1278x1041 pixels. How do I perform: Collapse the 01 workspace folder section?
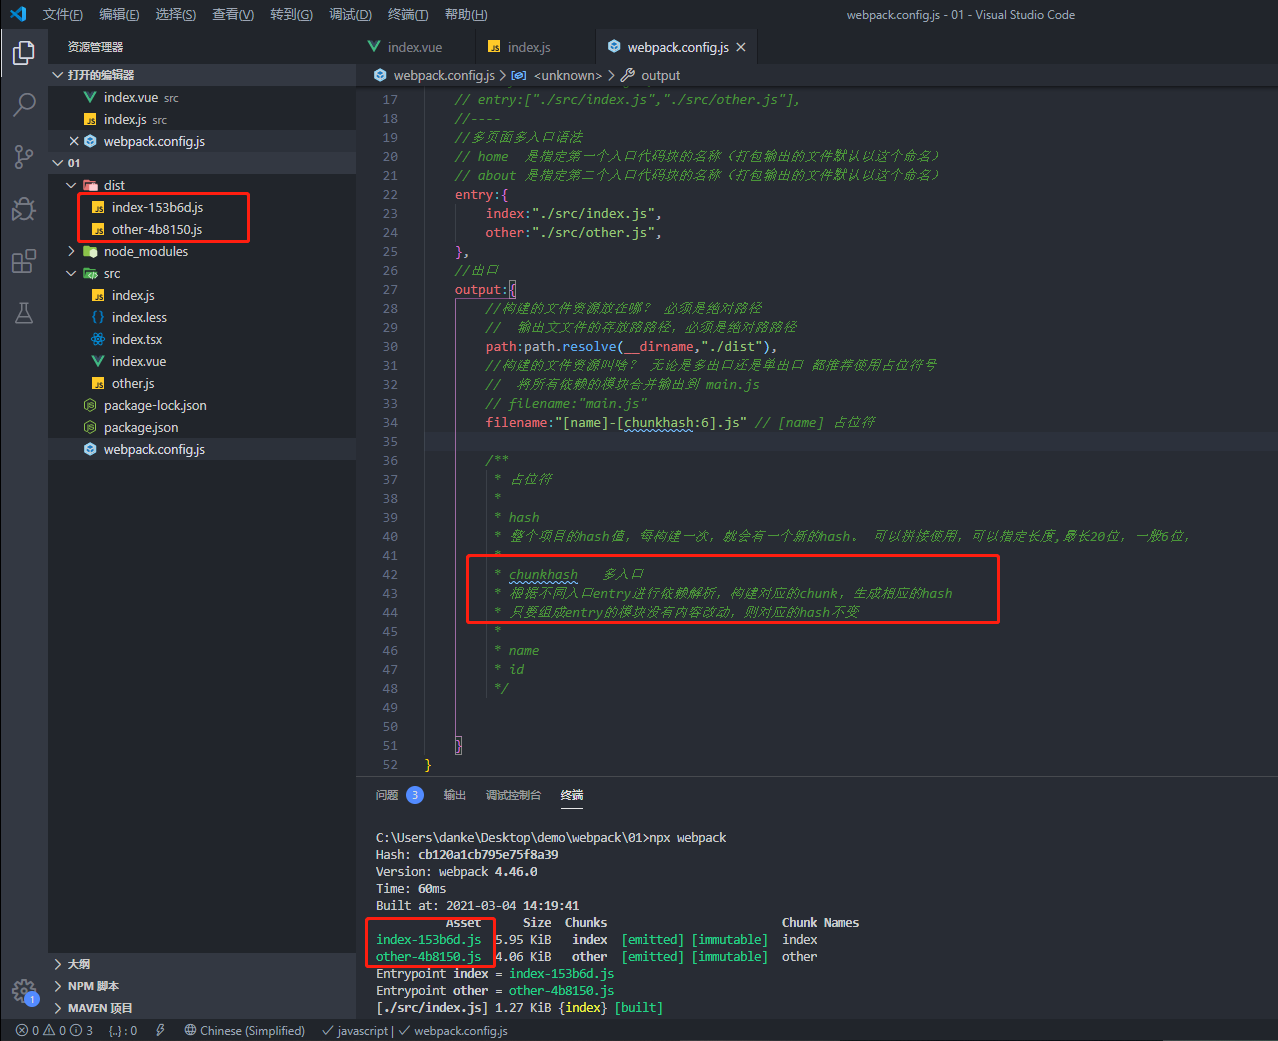202,163
